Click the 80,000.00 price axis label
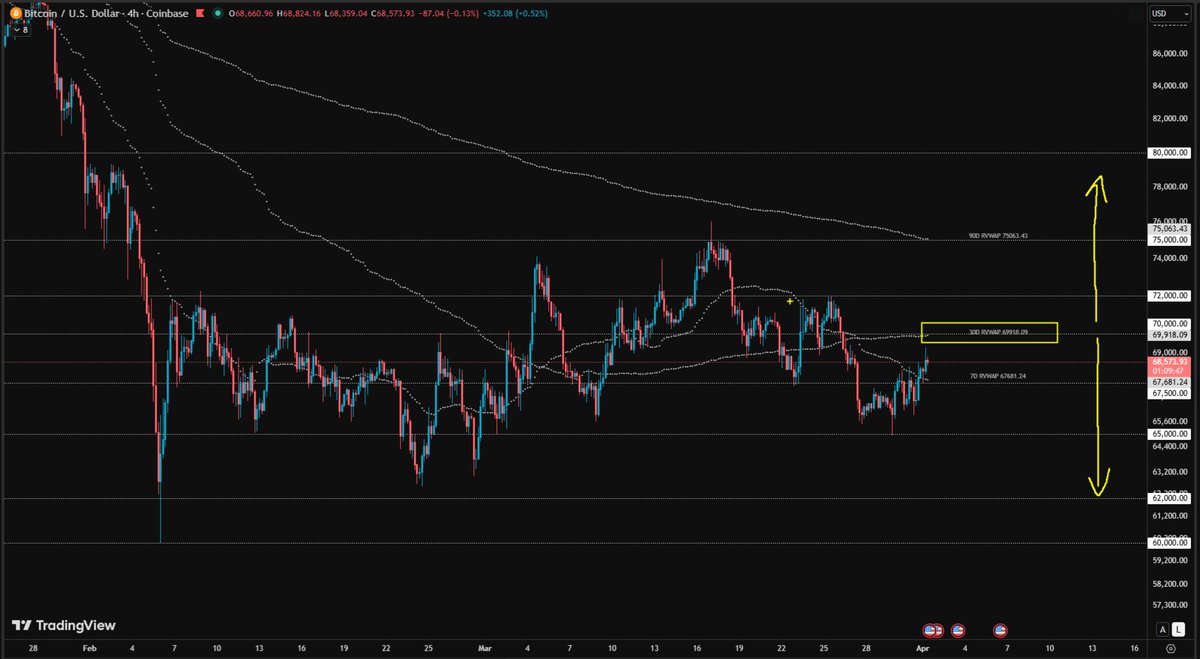1200x659 pixels. pyautogui.click(x=1170, y=153)
